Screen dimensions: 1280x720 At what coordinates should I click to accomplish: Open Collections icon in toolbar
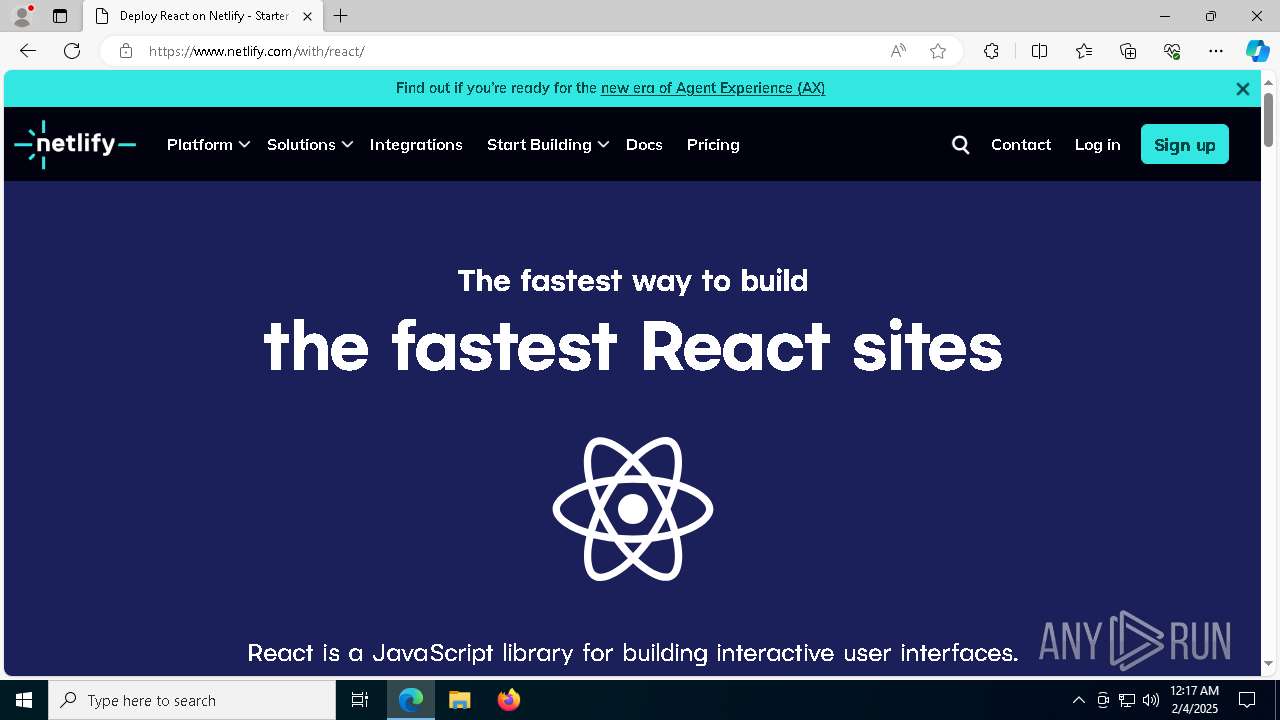pyautogui.click(x=1128, y=51)
